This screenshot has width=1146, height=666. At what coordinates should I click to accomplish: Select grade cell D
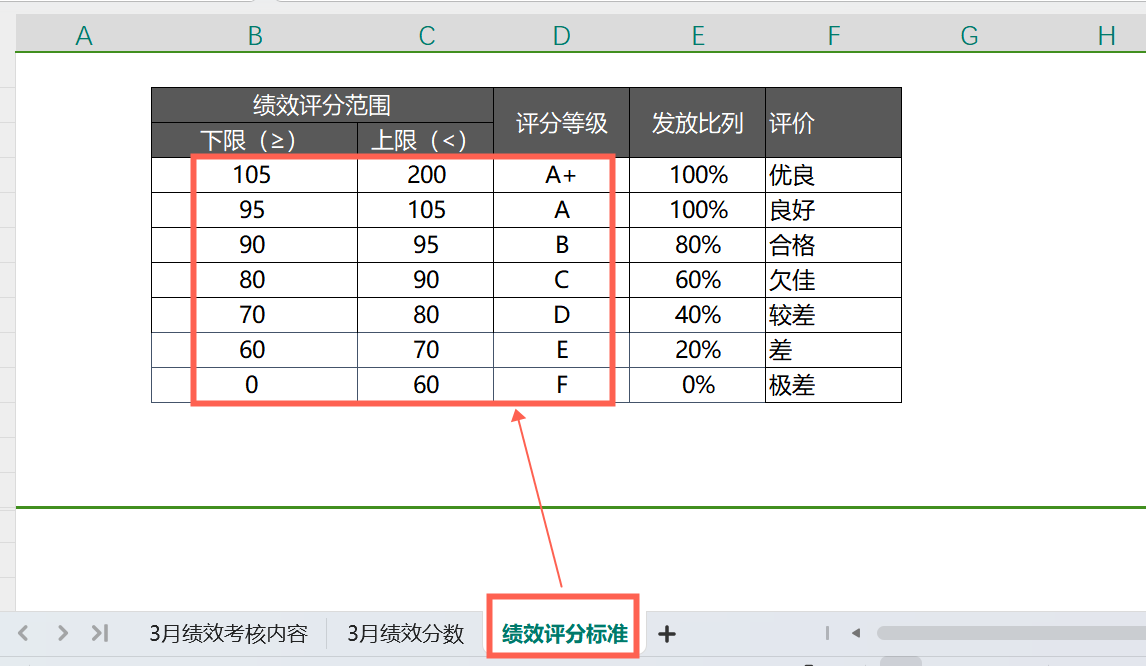coord(561,315)
